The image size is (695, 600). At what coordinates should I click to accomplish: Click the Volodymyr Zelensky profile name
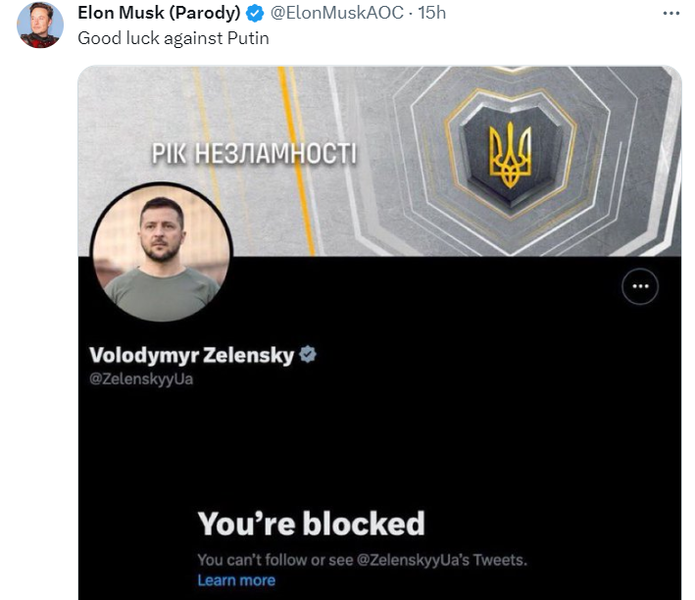[x=191, y=355]
